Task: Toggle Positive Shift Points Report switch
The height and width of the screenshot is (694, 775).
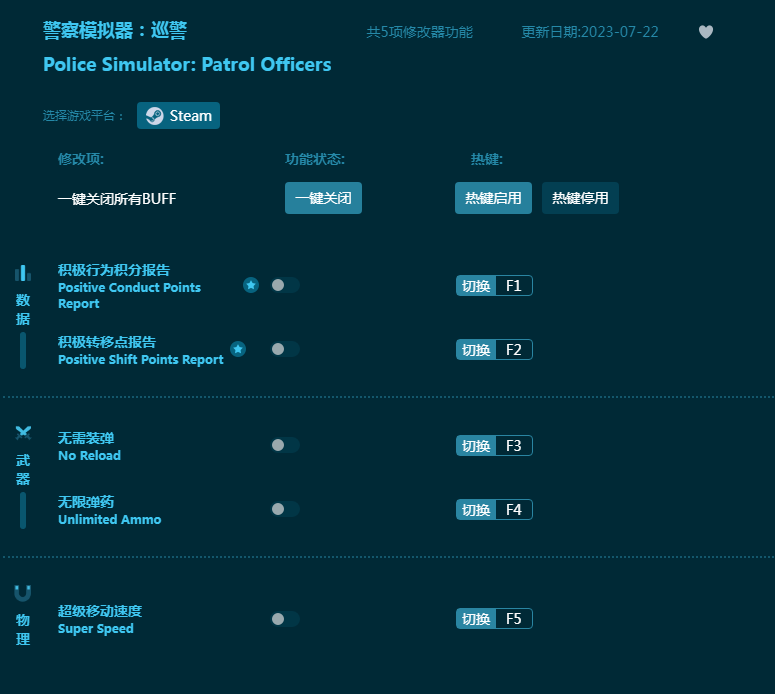Action: (x=285, y=349)
